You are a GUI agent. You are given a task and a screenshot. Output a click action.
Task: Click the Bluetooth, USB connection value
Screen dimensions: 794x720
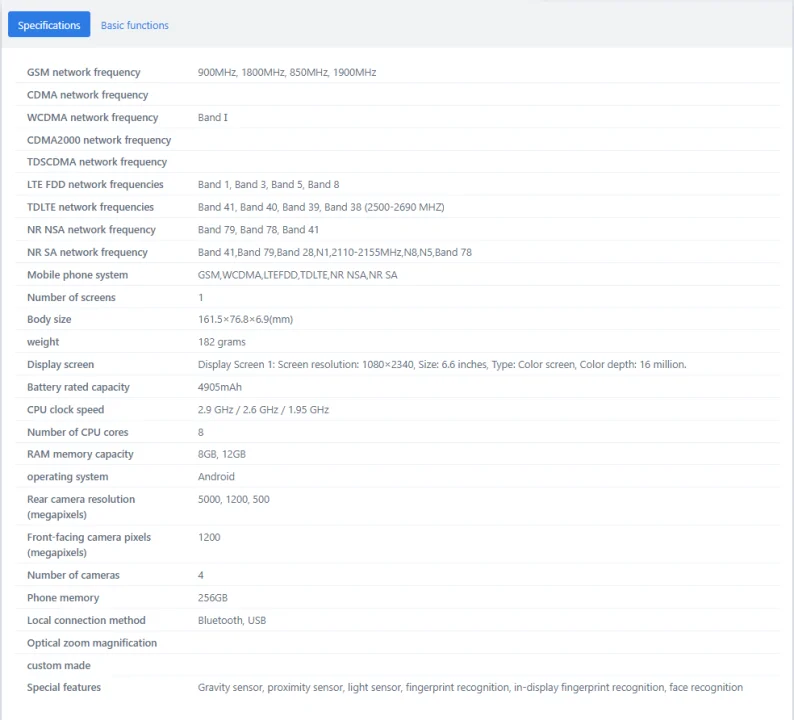pyautogui.click(x=231, y=620)
